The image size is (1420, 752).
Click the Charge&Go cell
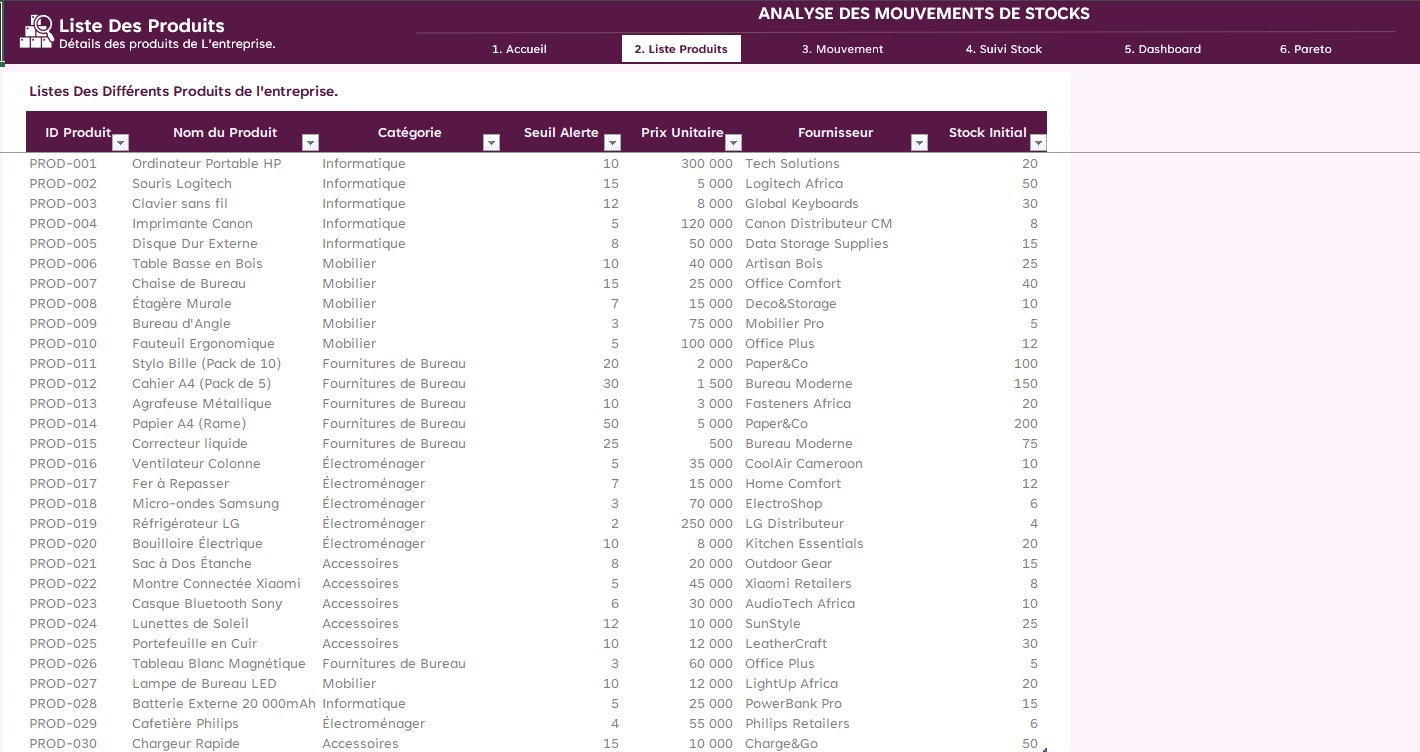(835, 743)
